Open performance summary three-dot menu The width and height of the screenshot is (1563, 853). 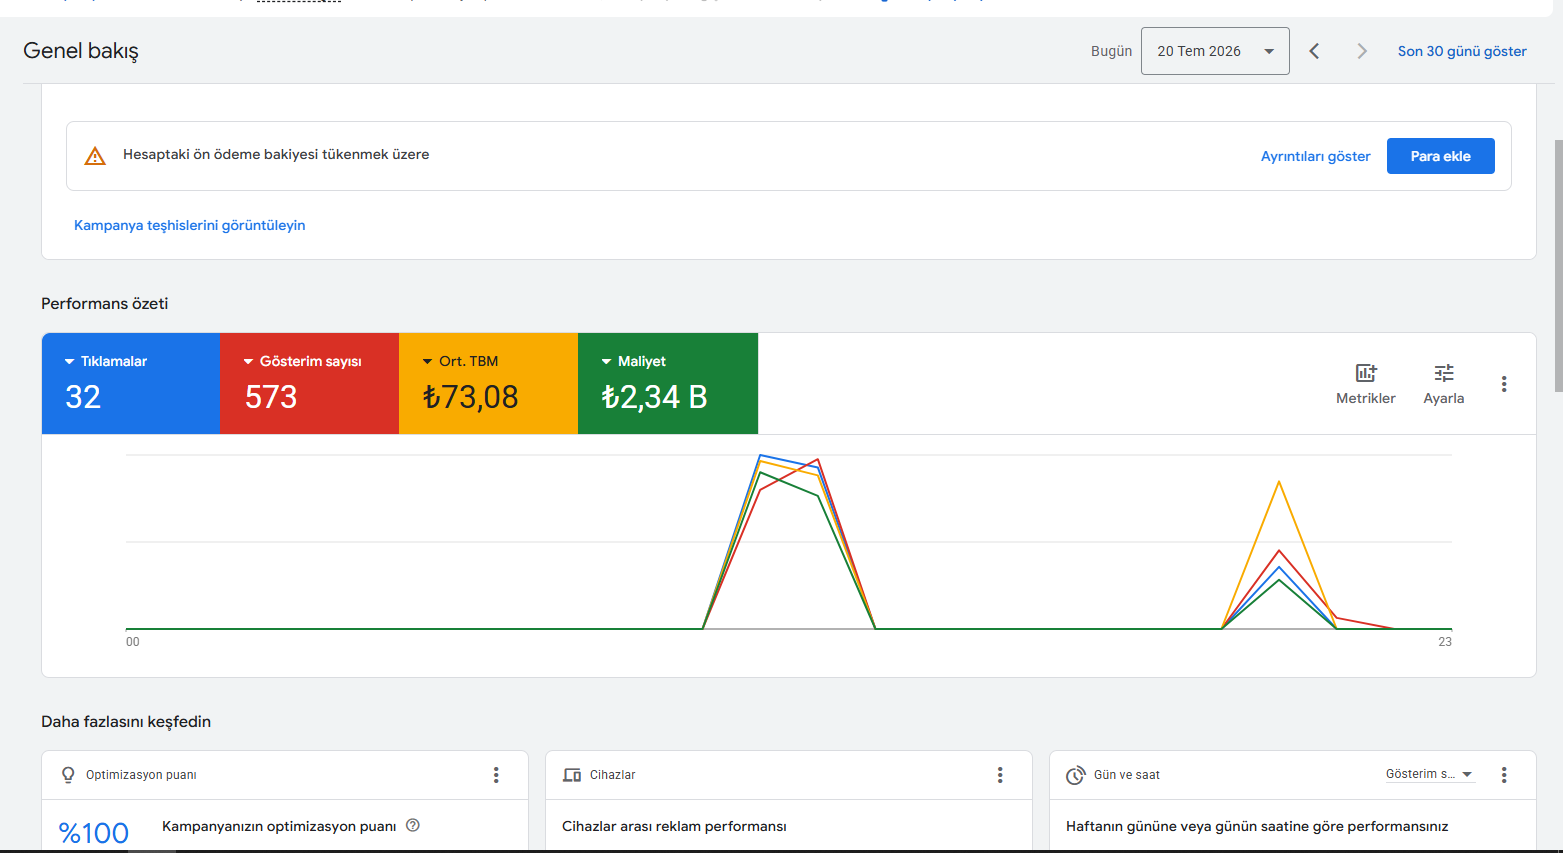tap(1504, 384)
